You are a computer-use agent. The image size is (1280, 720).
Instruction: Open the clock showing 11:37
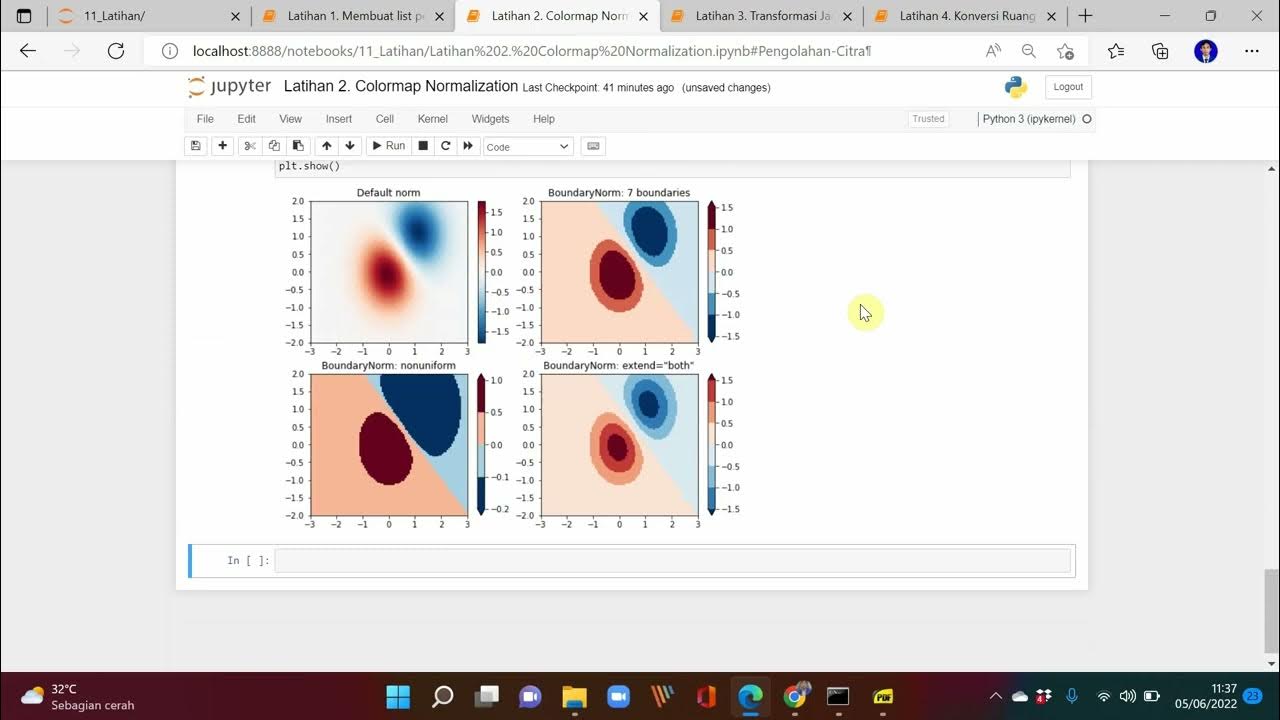[1206, 696]
